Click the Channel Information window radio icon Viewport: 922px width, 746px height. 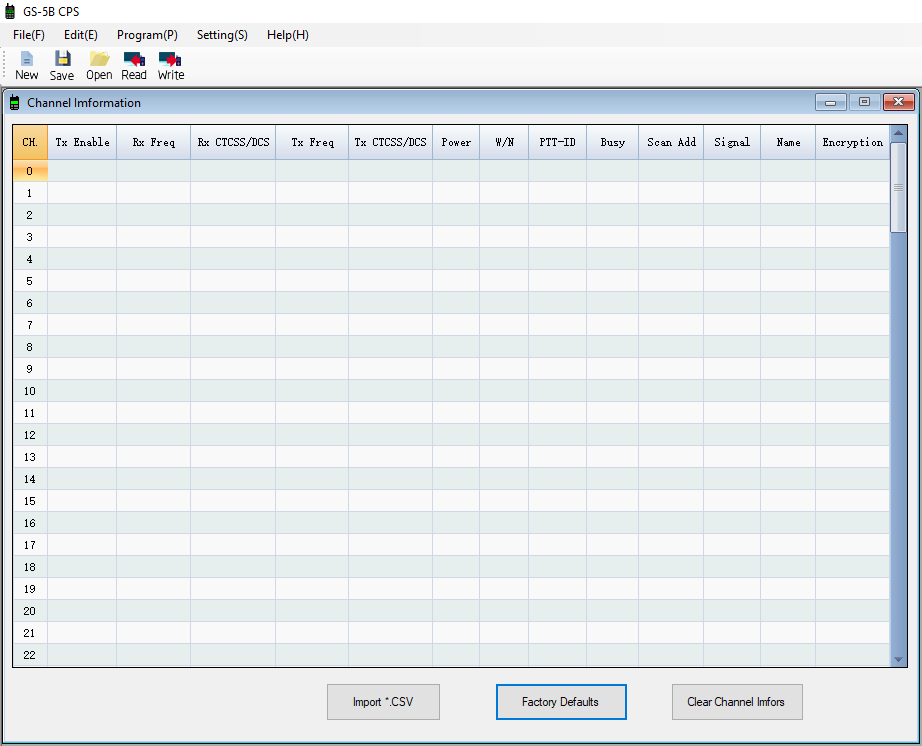[14, 103]
